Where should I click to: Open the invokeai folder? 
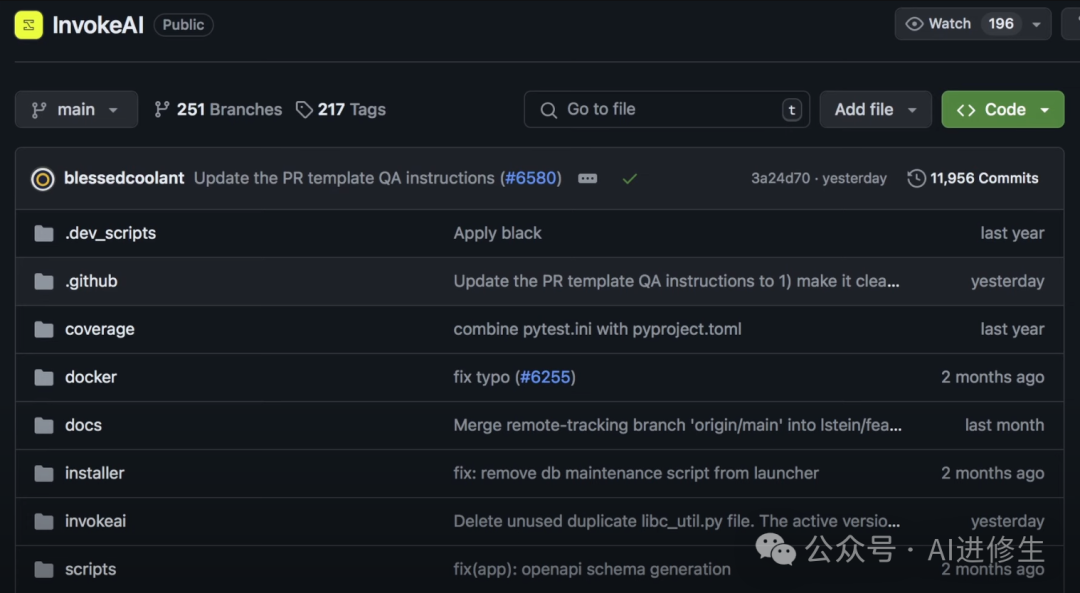96,522
